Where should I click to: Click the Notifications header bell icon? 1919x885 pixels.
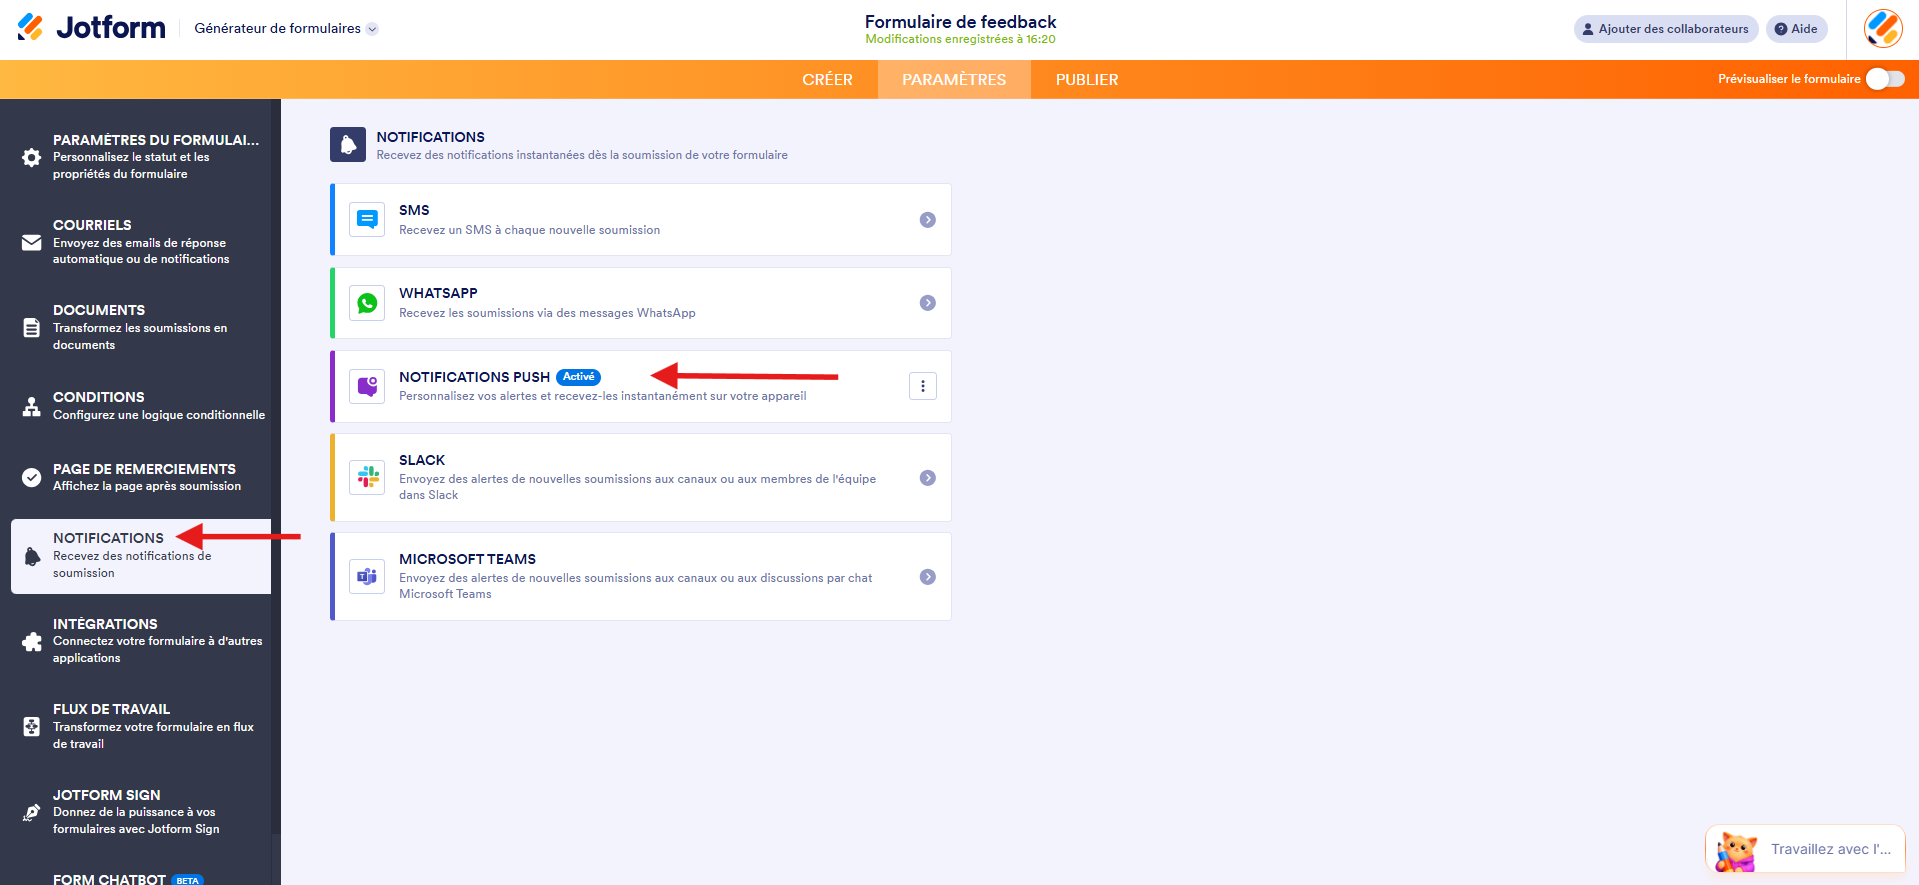[x=348, y=145]
